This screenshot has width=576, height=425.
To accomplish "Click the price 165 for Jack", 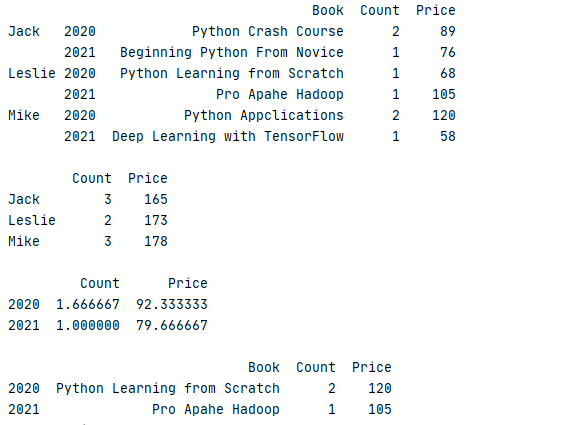I will pos(156,199).
